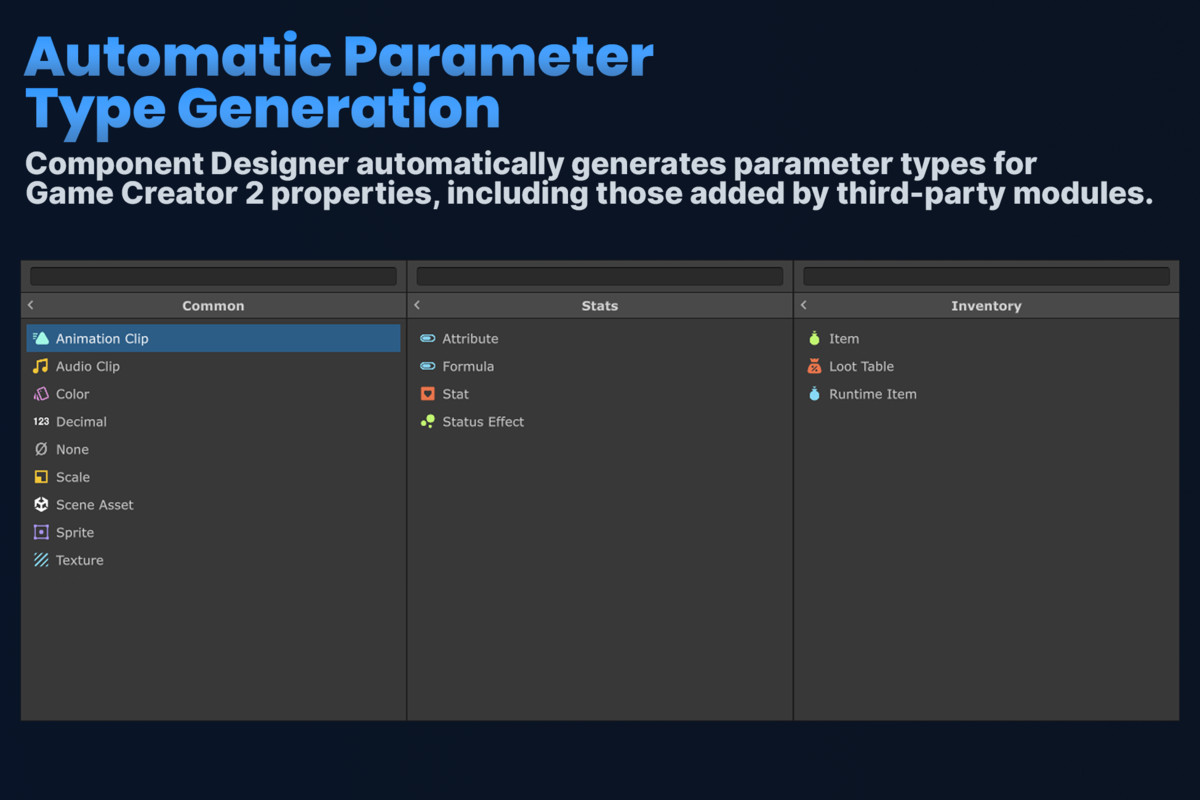Image resolution: width=1200 pixels, height=800 pixels.
Task: Click the striped Texture icon
Action: click(41, 560)
